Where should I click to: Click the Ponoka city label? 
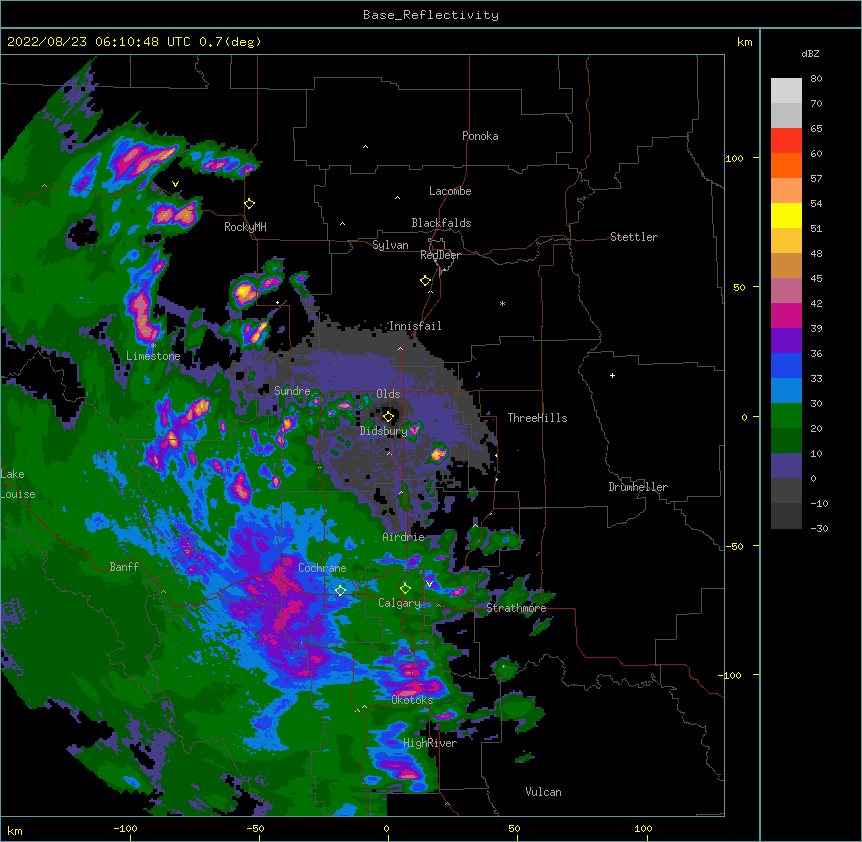[x=480, y=136]
